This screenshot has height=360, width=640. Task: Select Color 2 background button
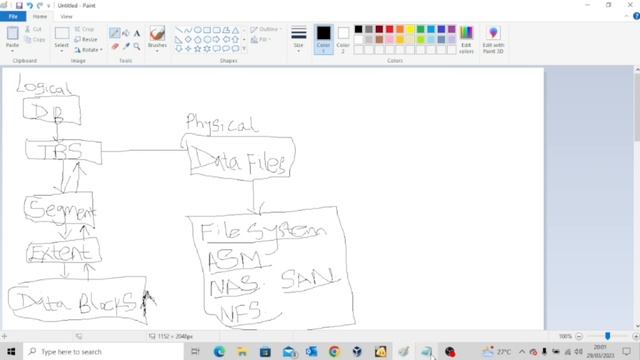pos(343,40)
